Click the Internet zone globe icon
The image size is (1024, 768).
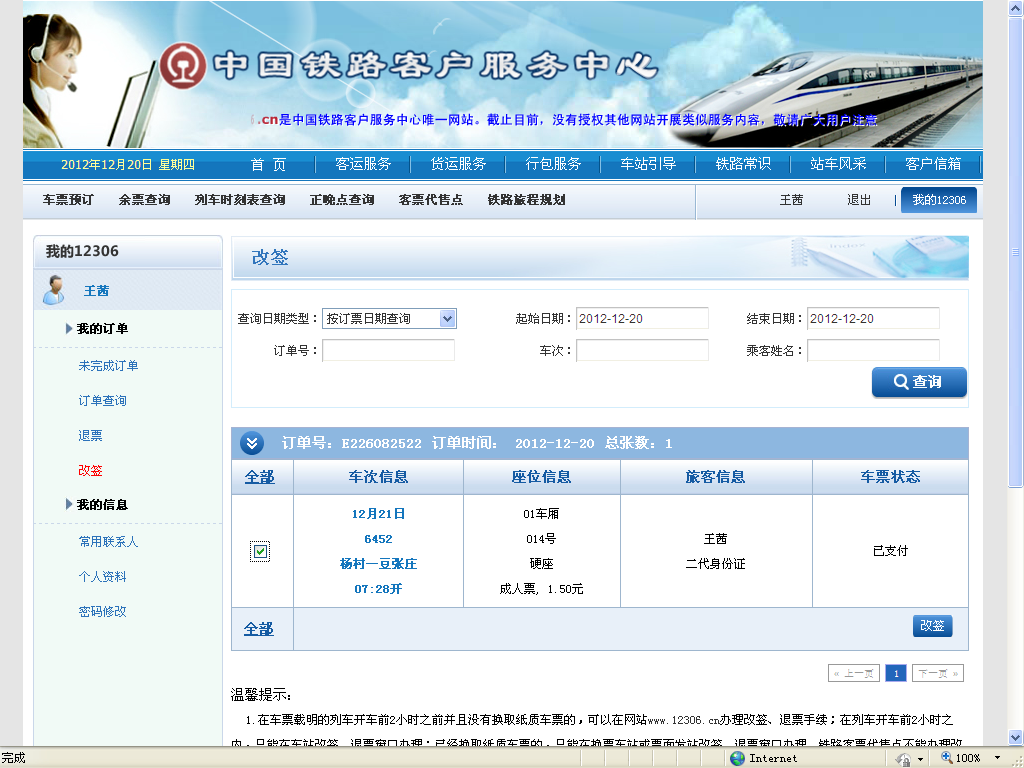point(737,758)
